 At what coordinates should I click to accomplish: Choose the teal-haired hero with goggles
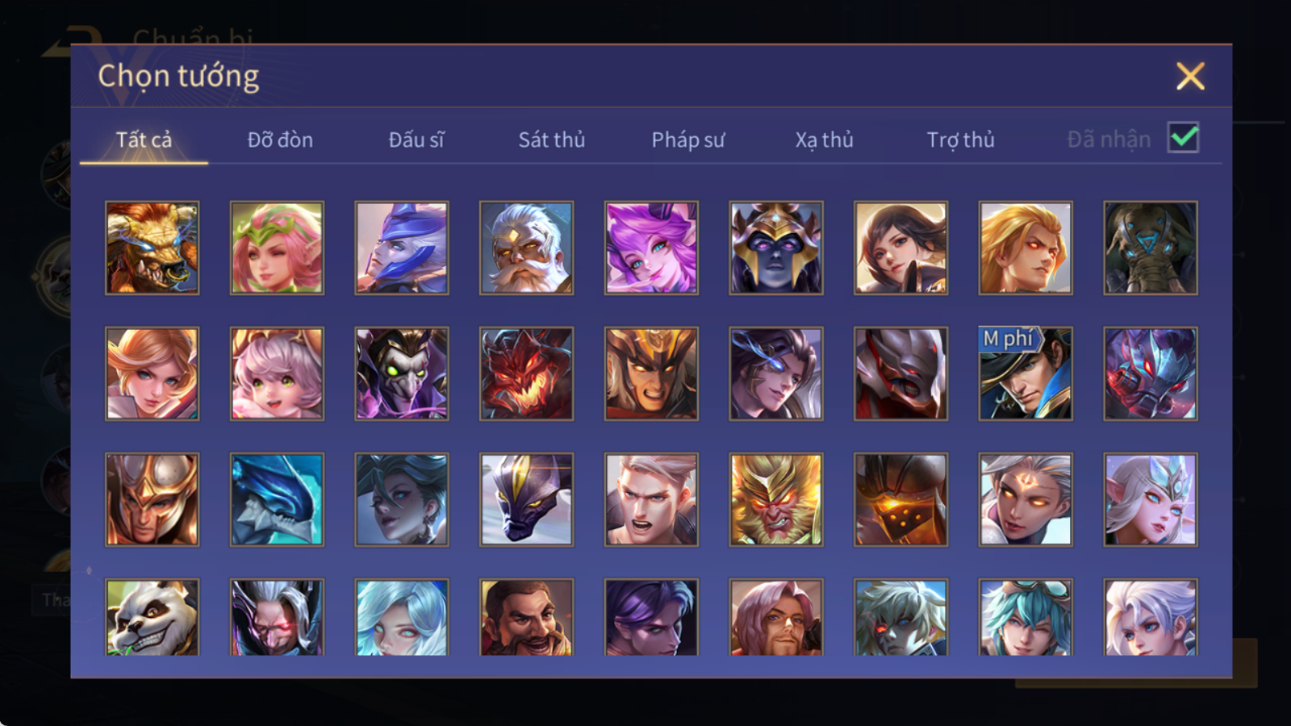(1025, 617)
